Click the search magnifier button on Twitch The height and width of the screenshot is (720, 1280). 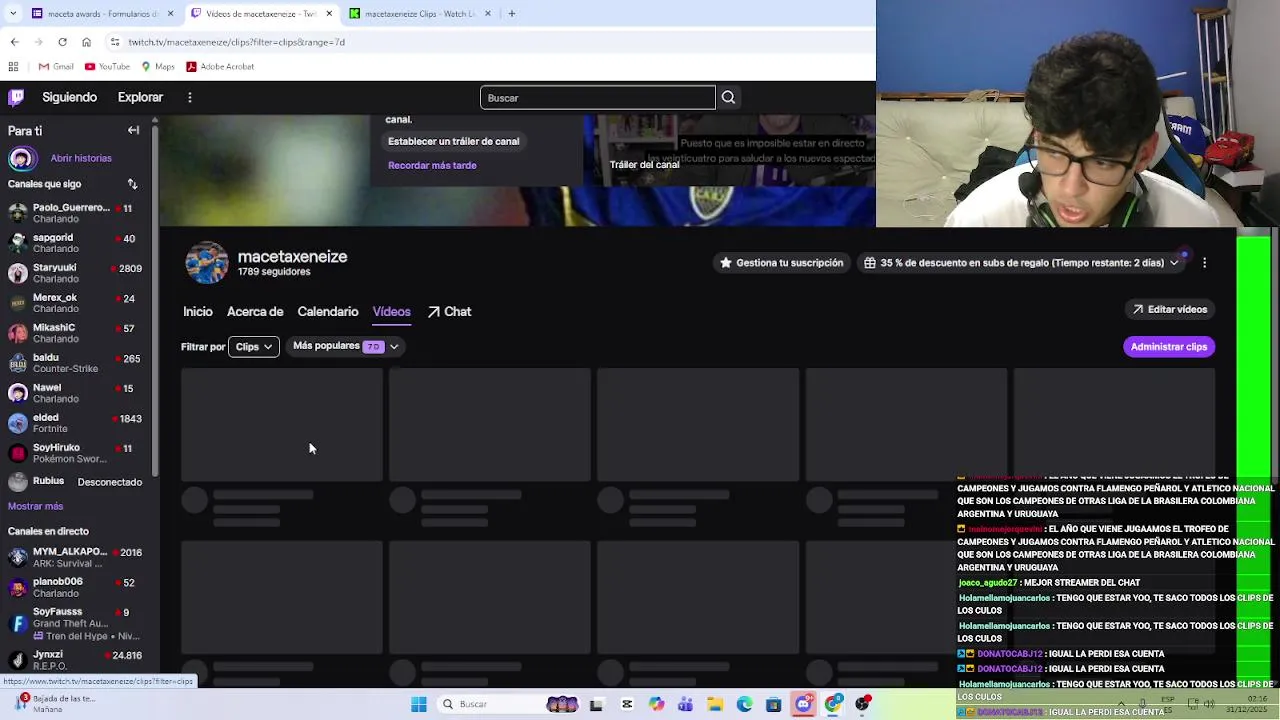728,97
